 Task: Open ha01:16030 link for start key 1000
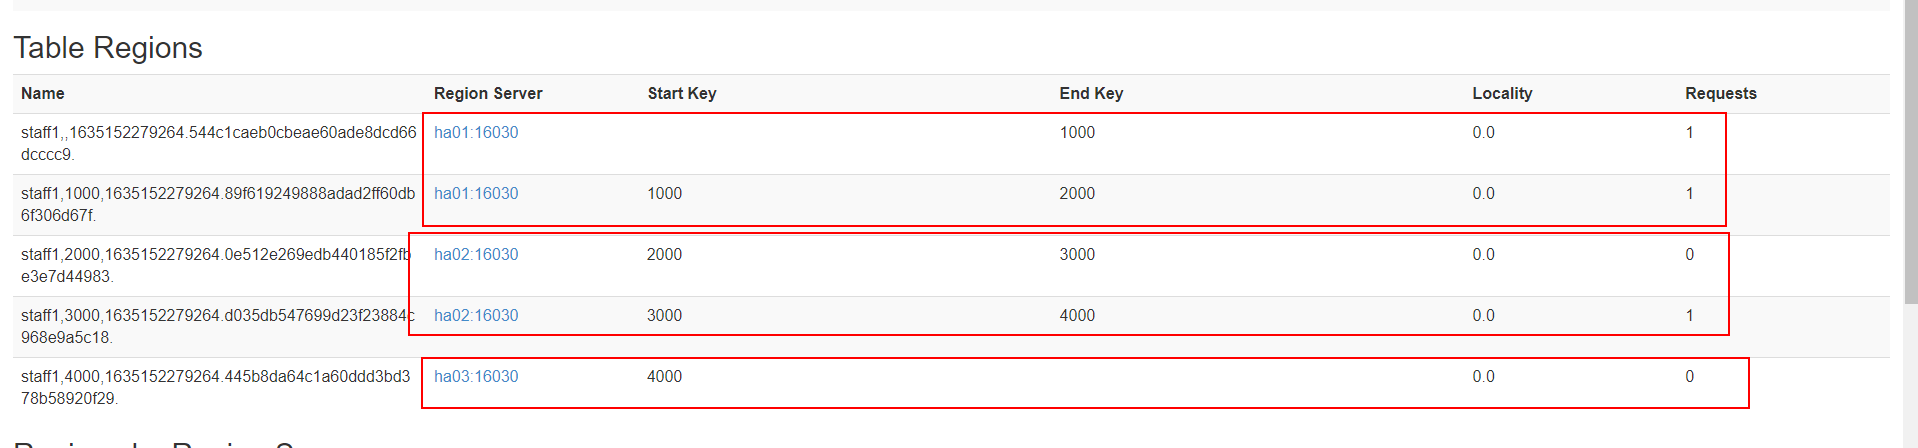pos(476,193)
